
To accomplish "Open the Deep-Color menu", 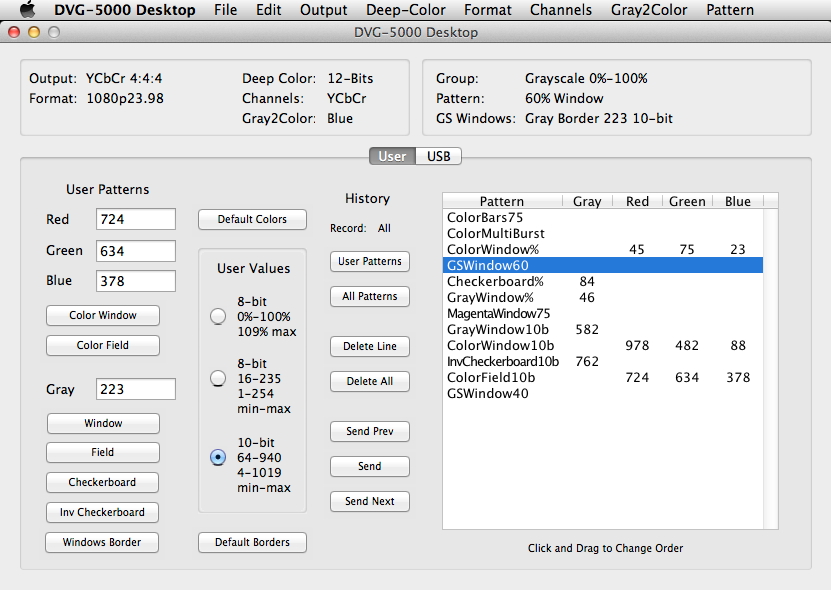I will pyautogui.click(x=406, y=10).
